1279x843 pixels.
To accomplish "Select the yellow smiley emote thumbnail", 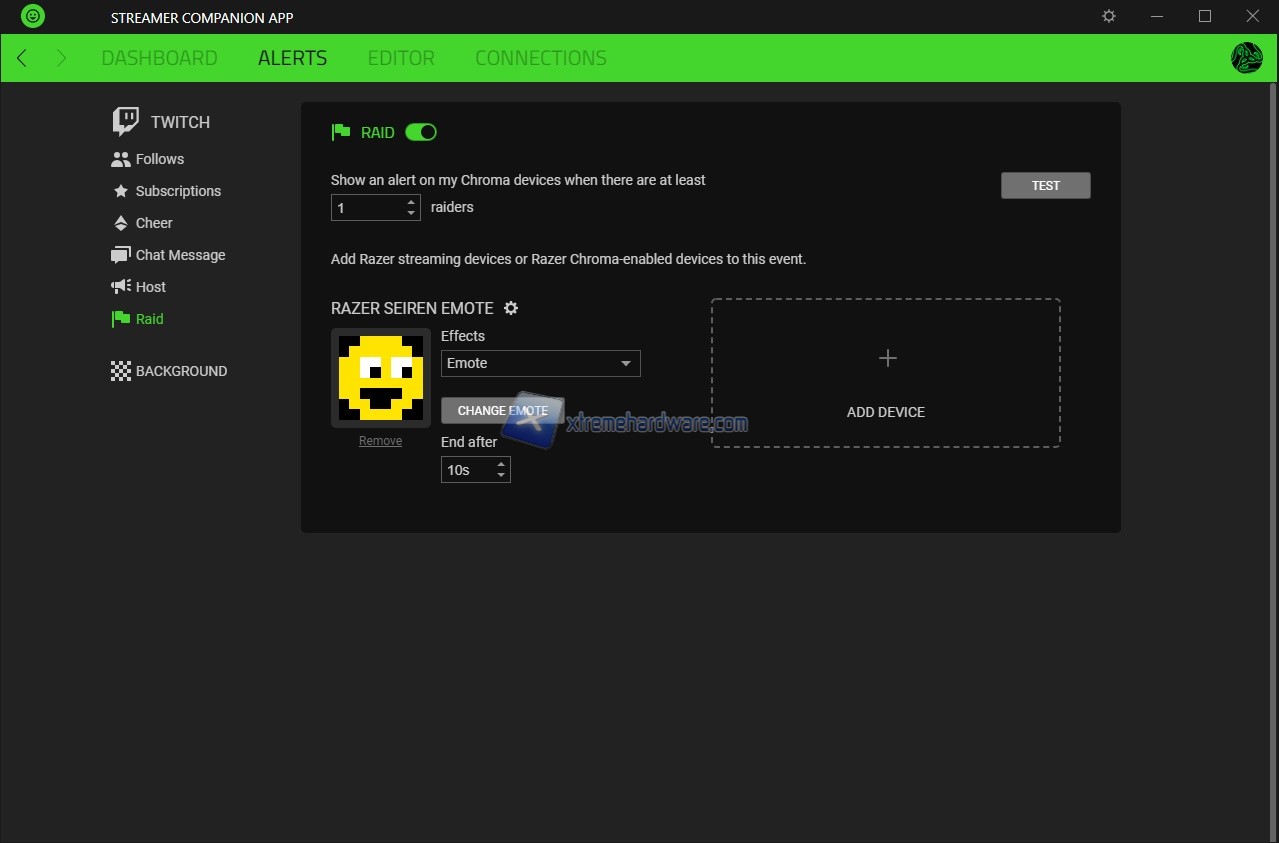I will coord(380,378).
